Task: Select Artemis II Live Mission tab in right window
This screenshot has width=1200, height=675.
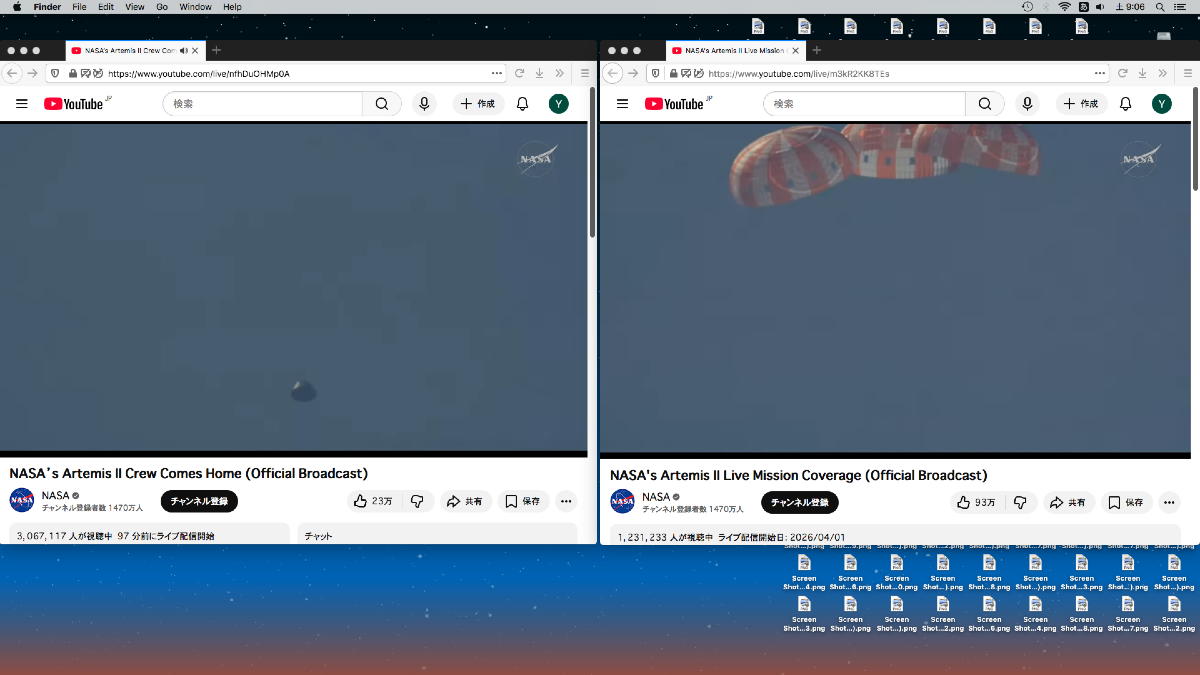Action: [734, 50]
